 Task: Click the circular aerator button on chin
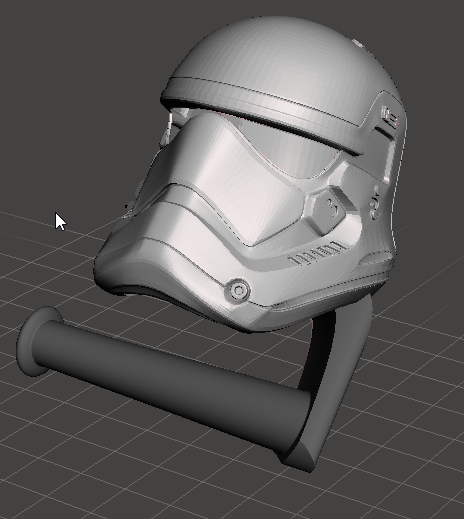pyautogui.click(x=238, y=290)
